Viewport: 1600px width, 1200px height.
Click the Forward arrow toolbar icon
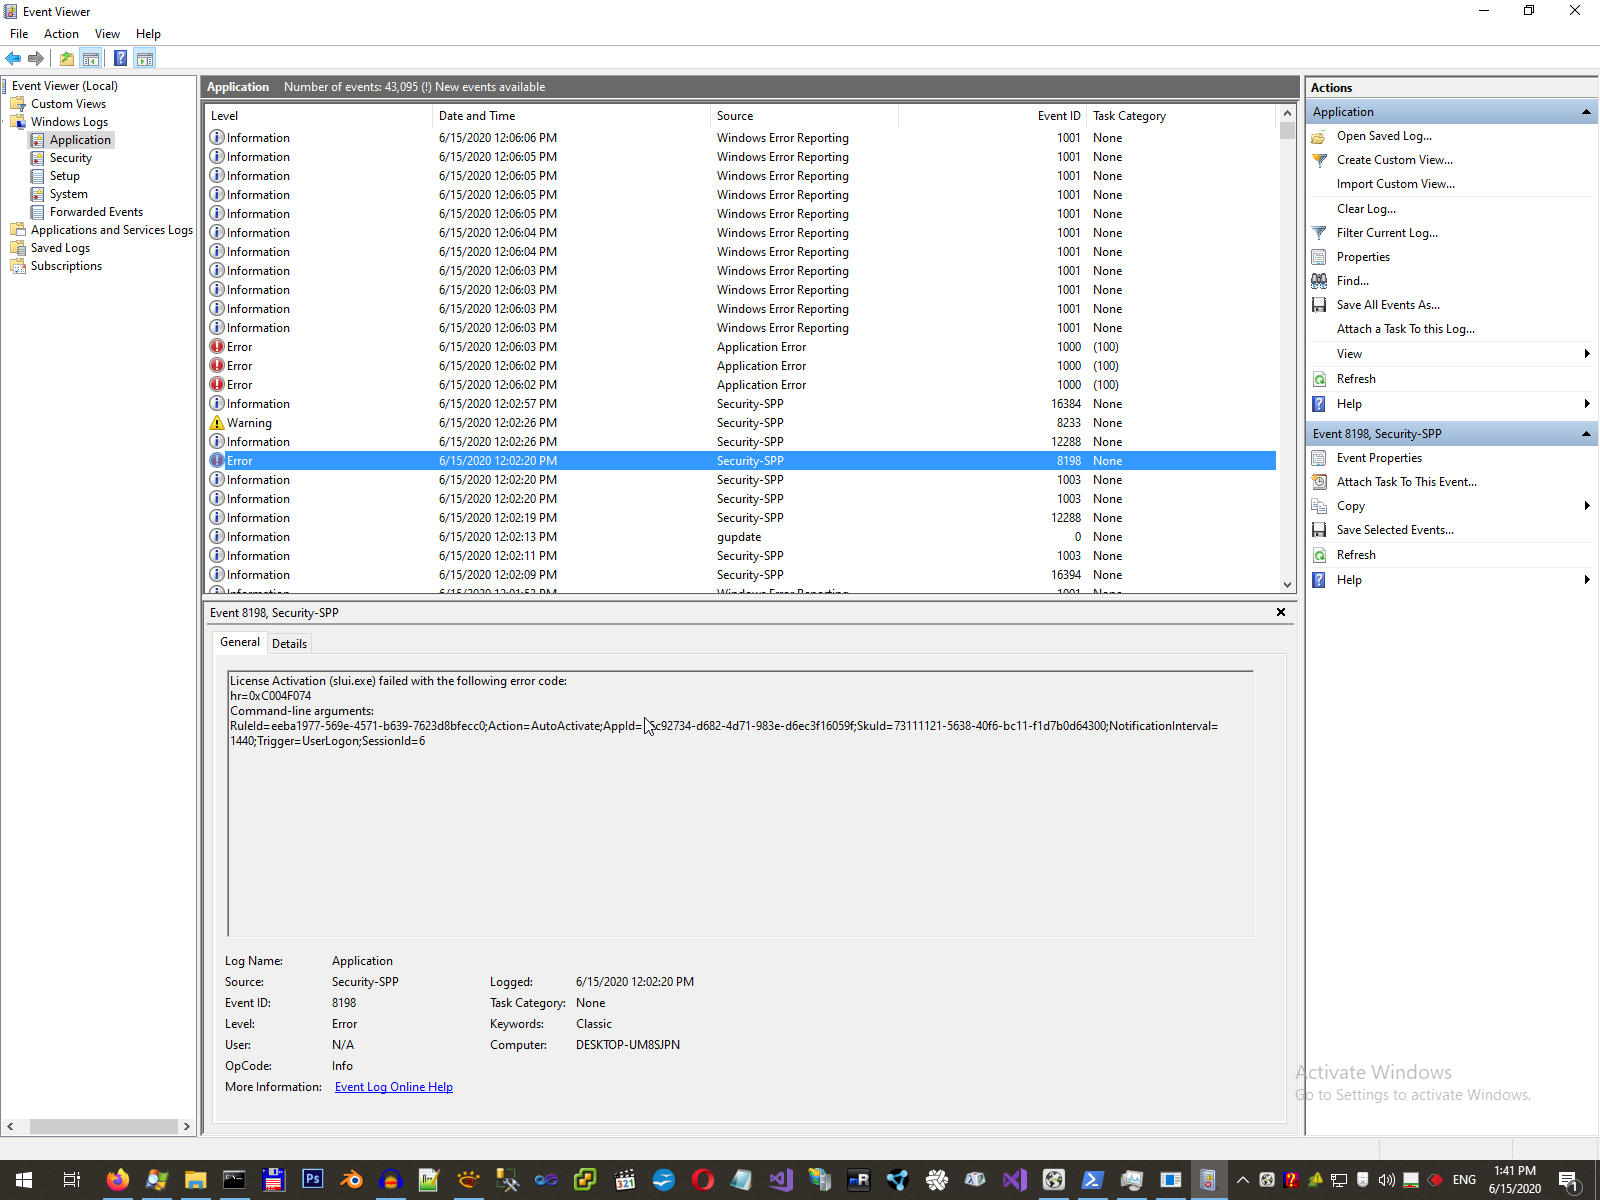point(36,58)
